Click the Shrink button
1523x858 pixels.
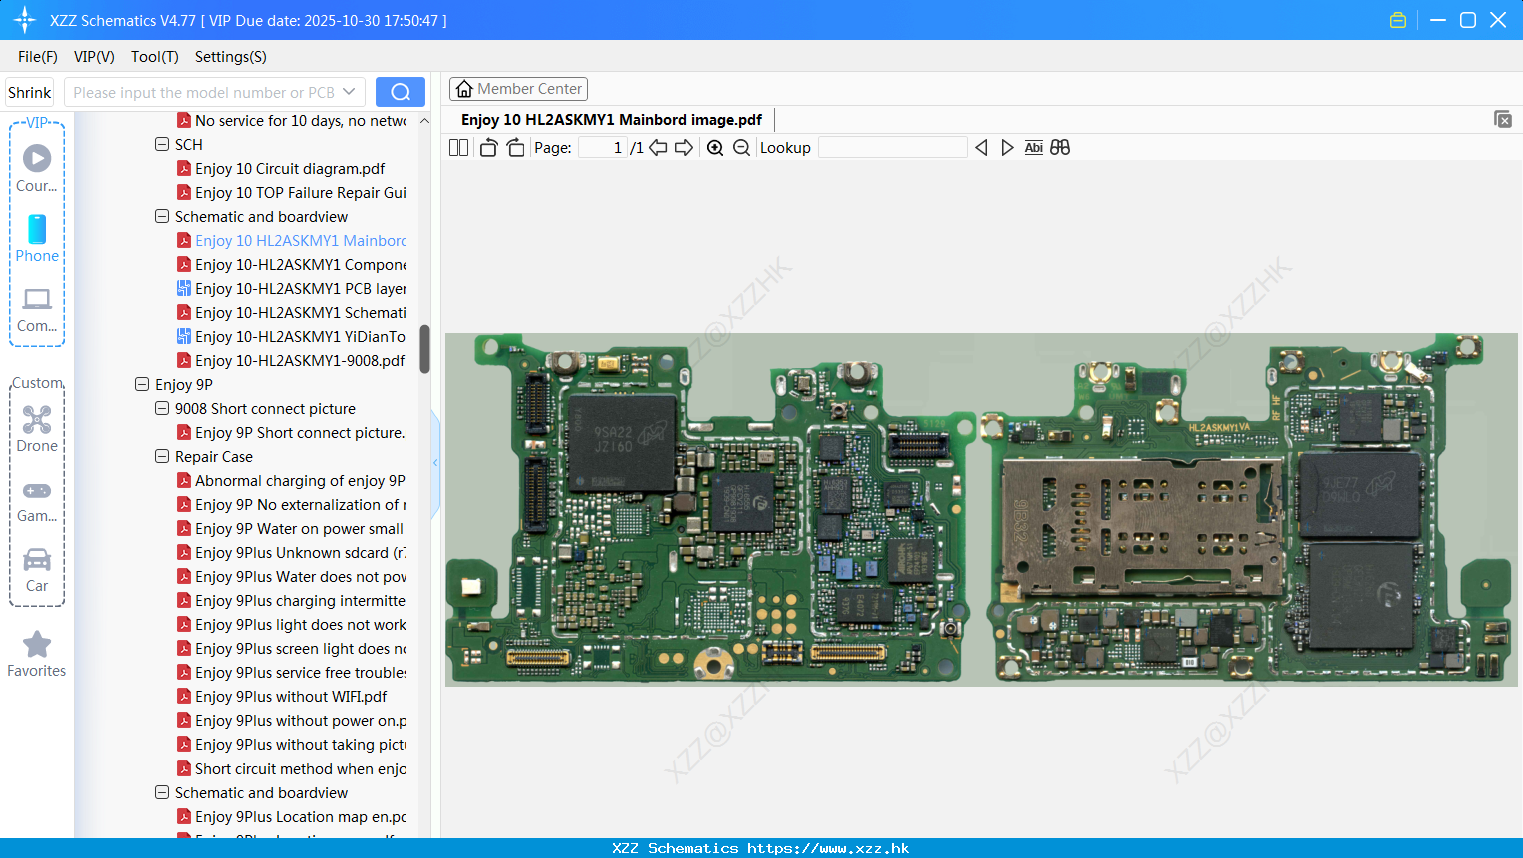click(30, 92)
